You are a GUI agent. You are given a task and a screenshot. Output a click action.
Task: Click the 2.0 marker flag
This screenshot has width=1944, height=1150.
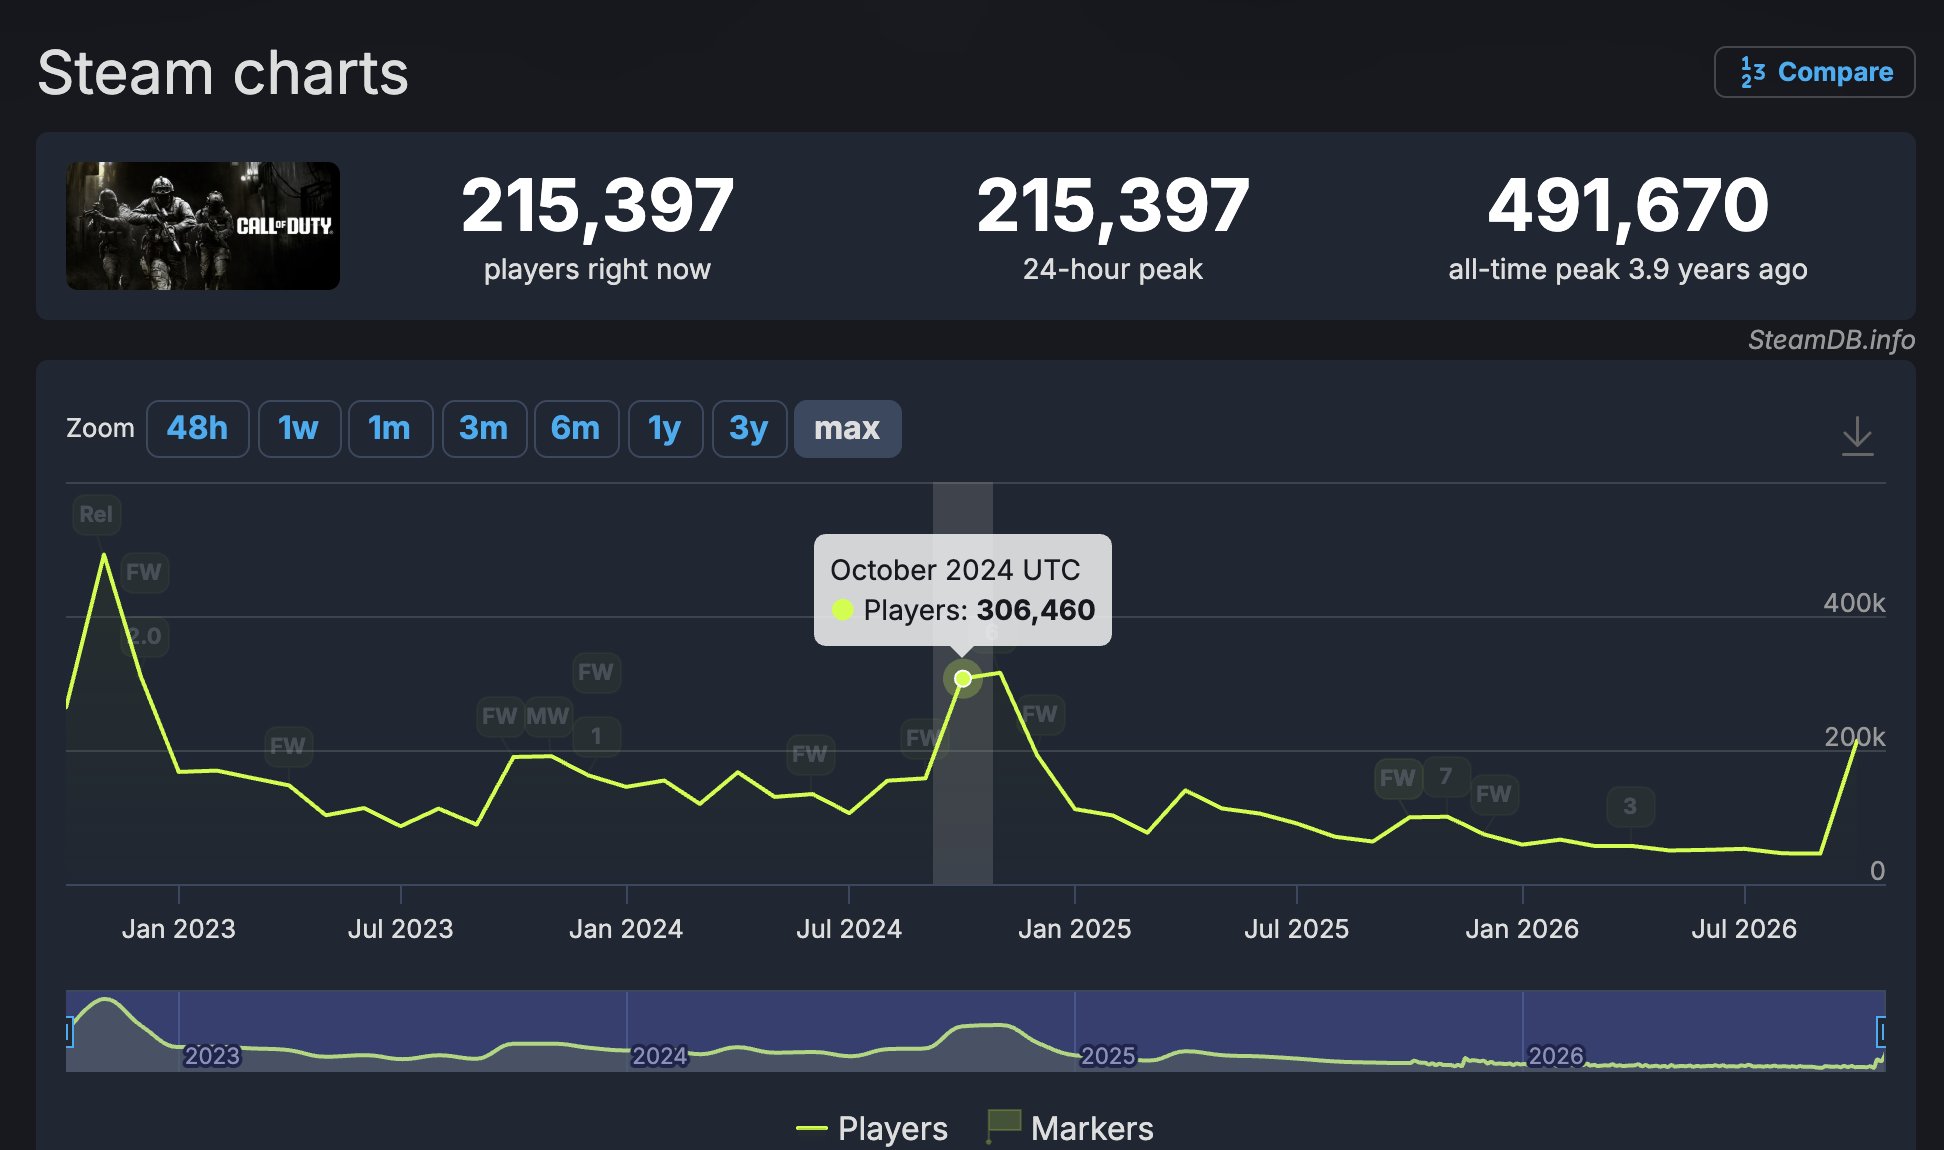[145, 637]
